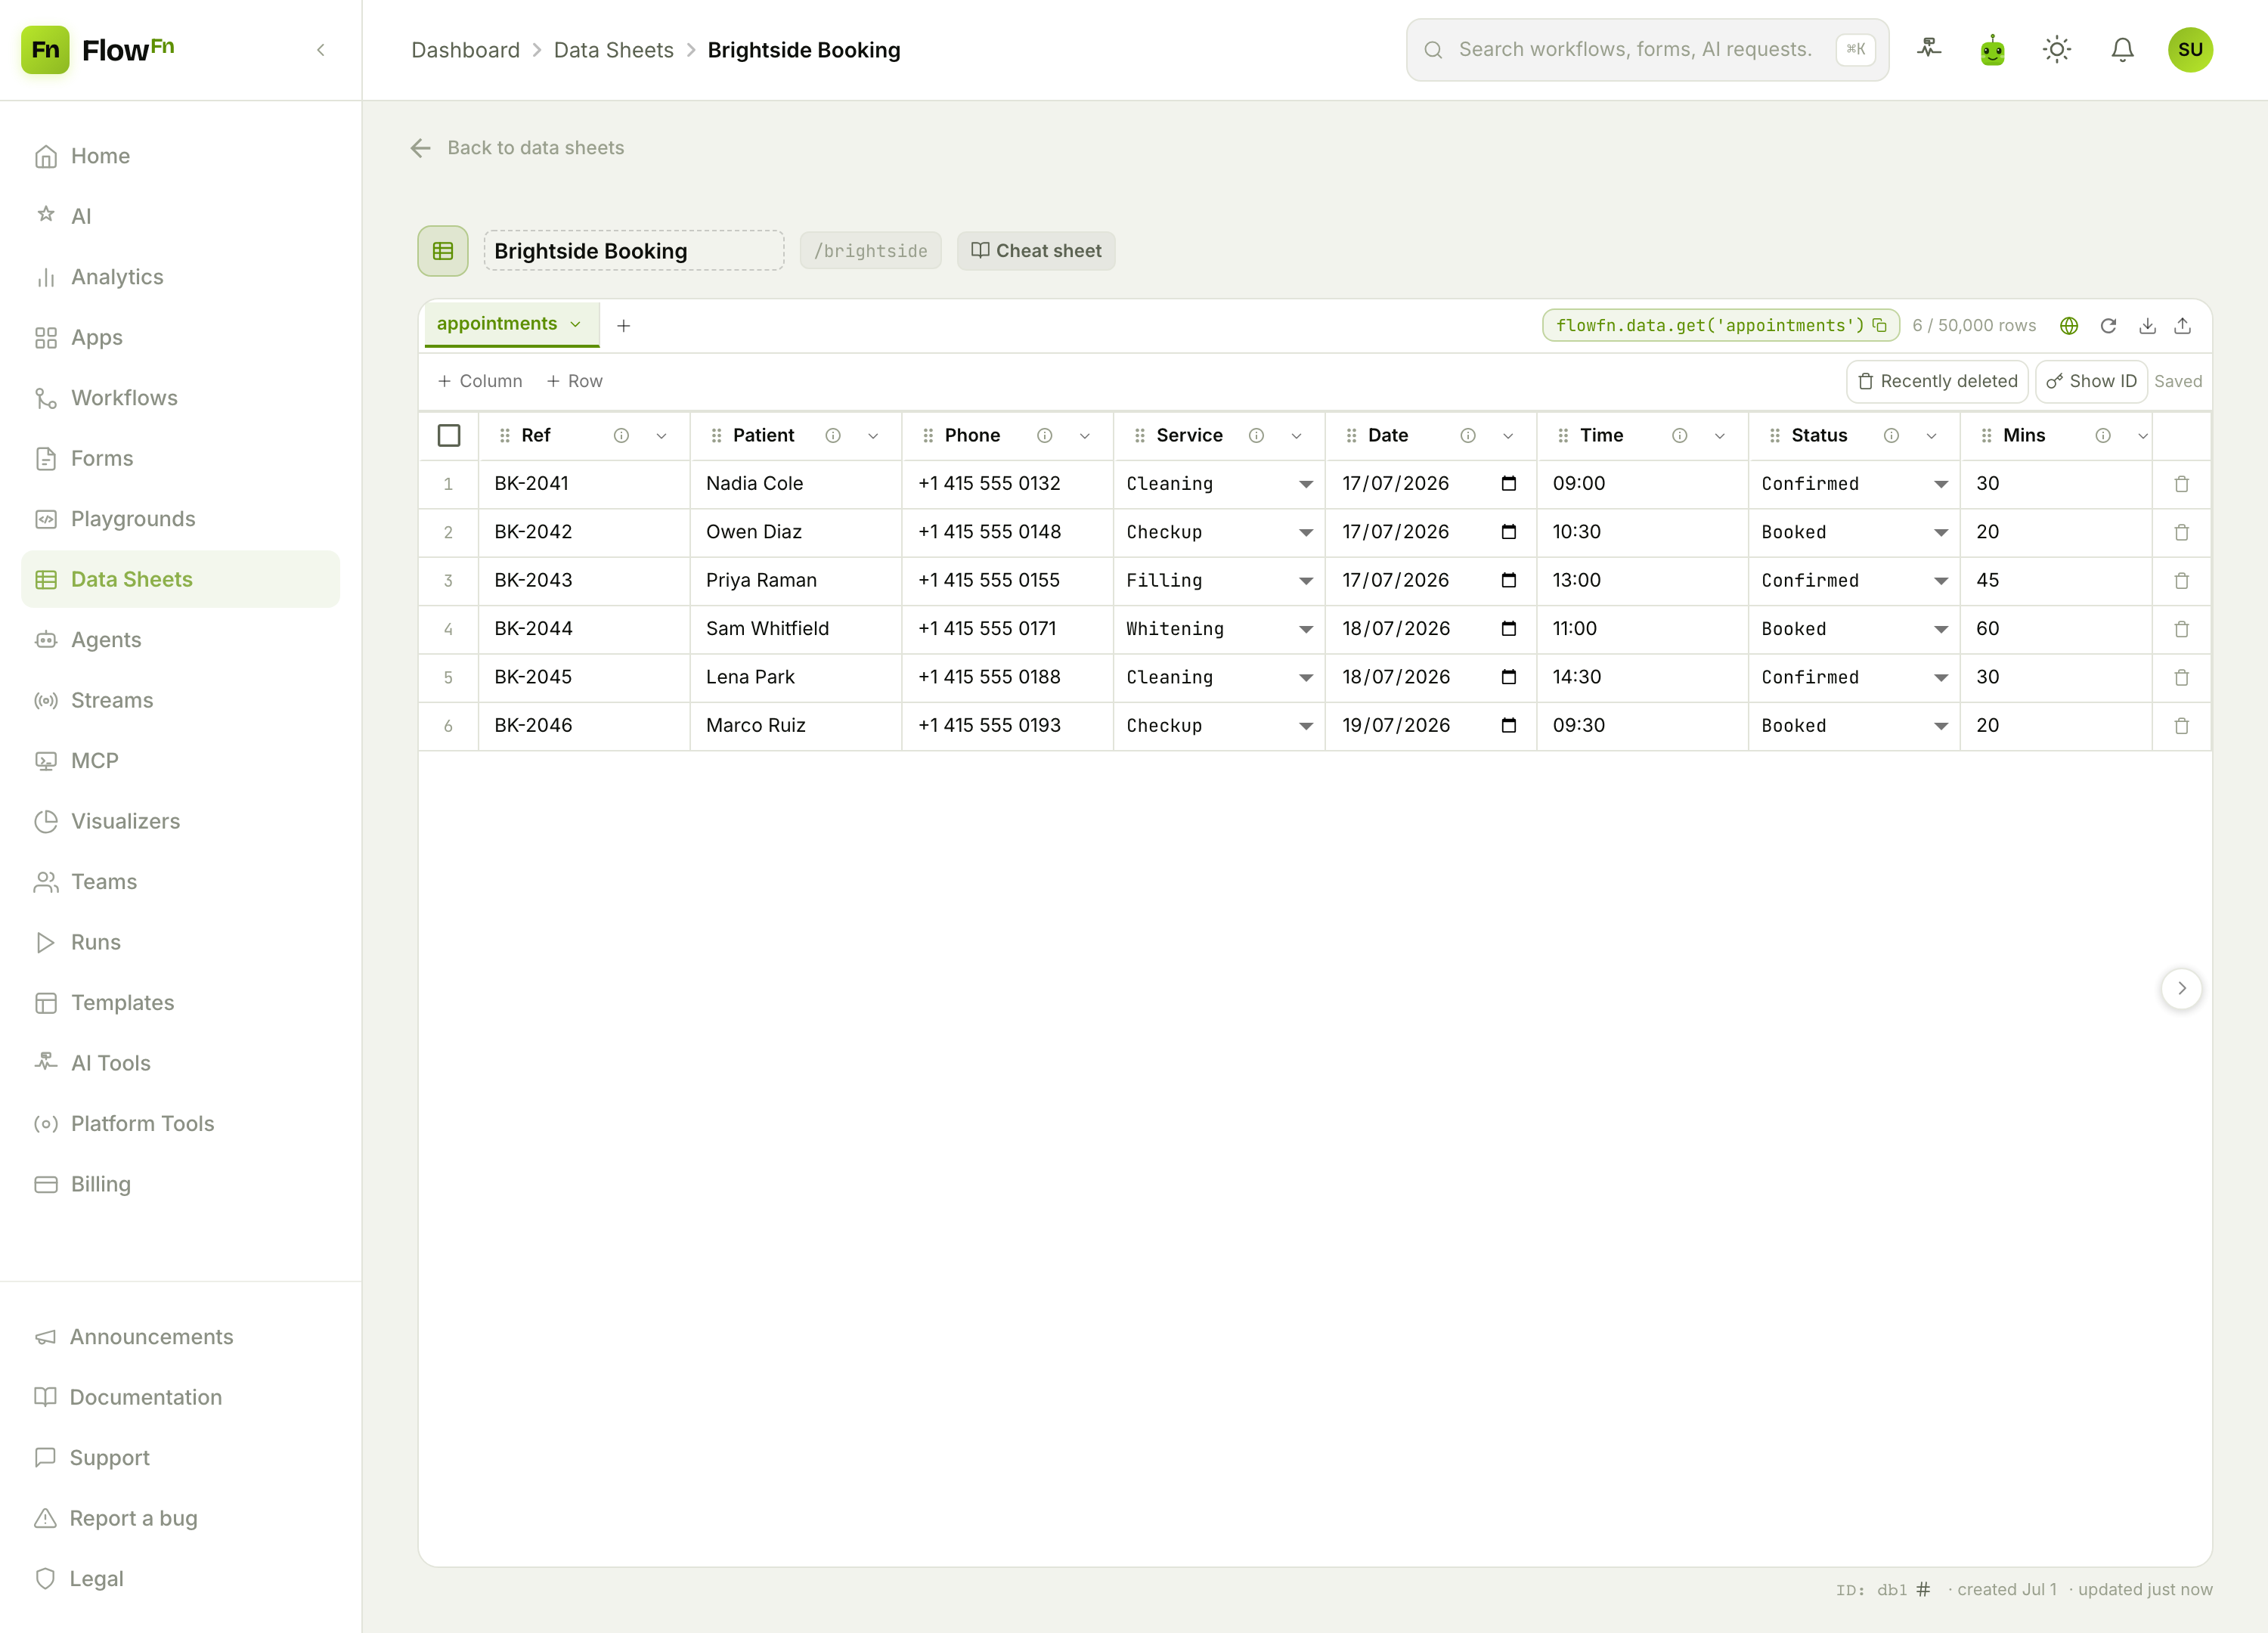The height and width of the screenshot is (1633, 2268).
Task: Open the Cheat sheet
Action: coord(1036,251)
